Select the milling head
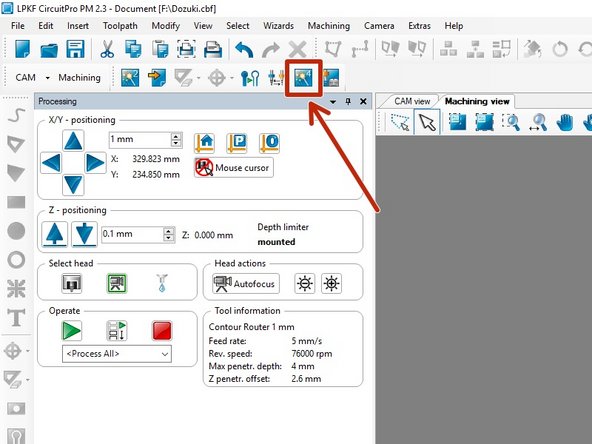 pyautogui.click(x=71, y=283)
